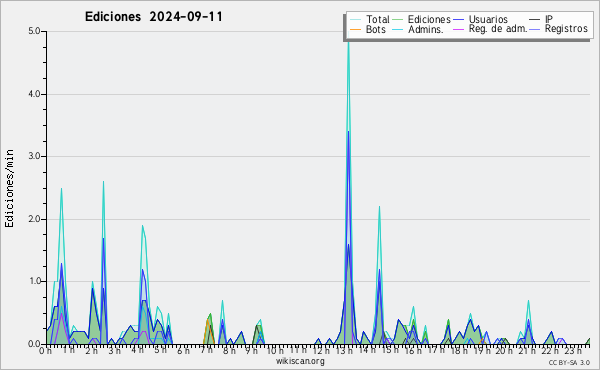
Task: Click the '21 h' x-axis label
Action: pos(527,350)
